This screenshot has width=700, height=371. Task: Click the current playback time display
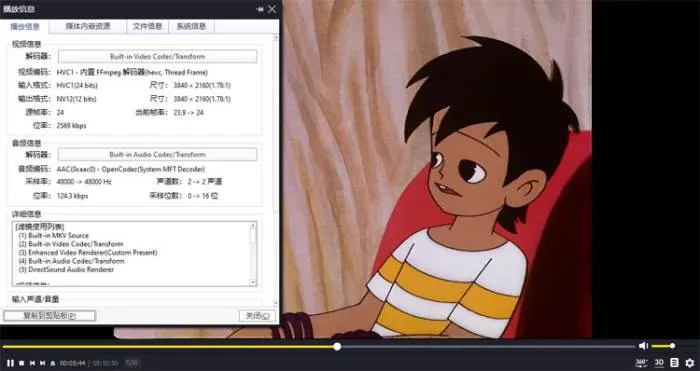click(x=72, y=363)
